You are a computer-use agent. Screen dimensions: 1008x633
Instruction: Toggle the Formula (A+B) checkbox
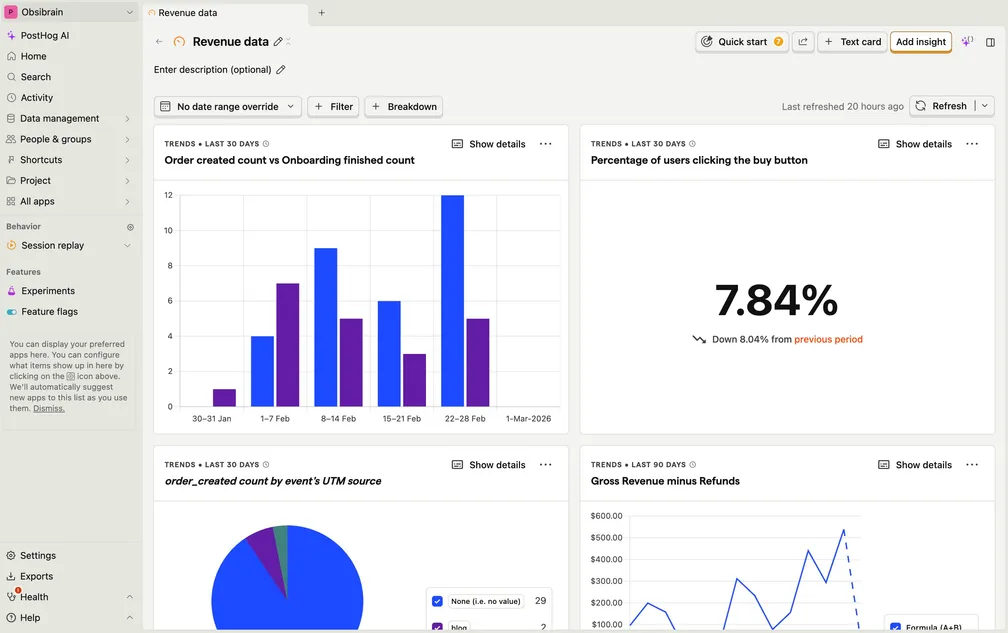point(894,627)
